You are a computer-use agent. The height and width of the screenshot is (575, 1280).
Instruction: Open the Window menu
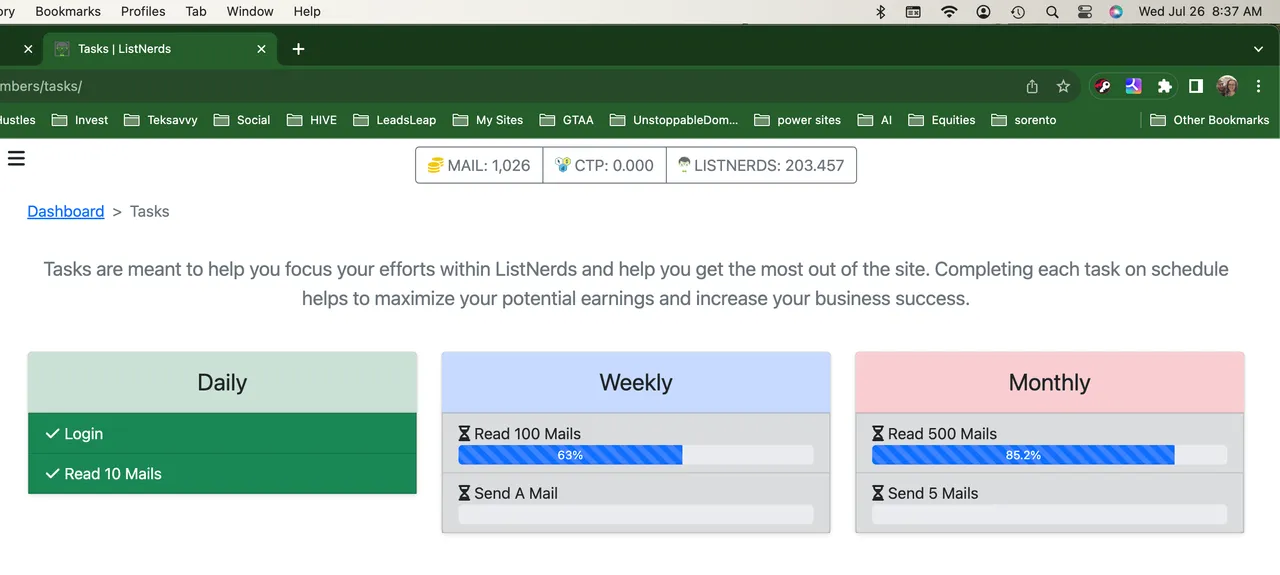pyautogui.click(x=250, y=11)
